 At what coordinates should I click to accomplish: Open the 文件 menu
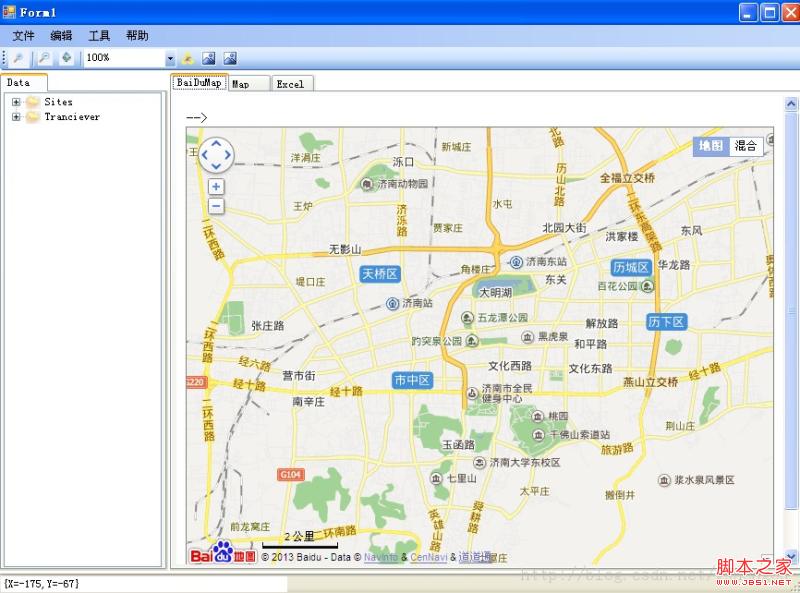click(23, 35)
